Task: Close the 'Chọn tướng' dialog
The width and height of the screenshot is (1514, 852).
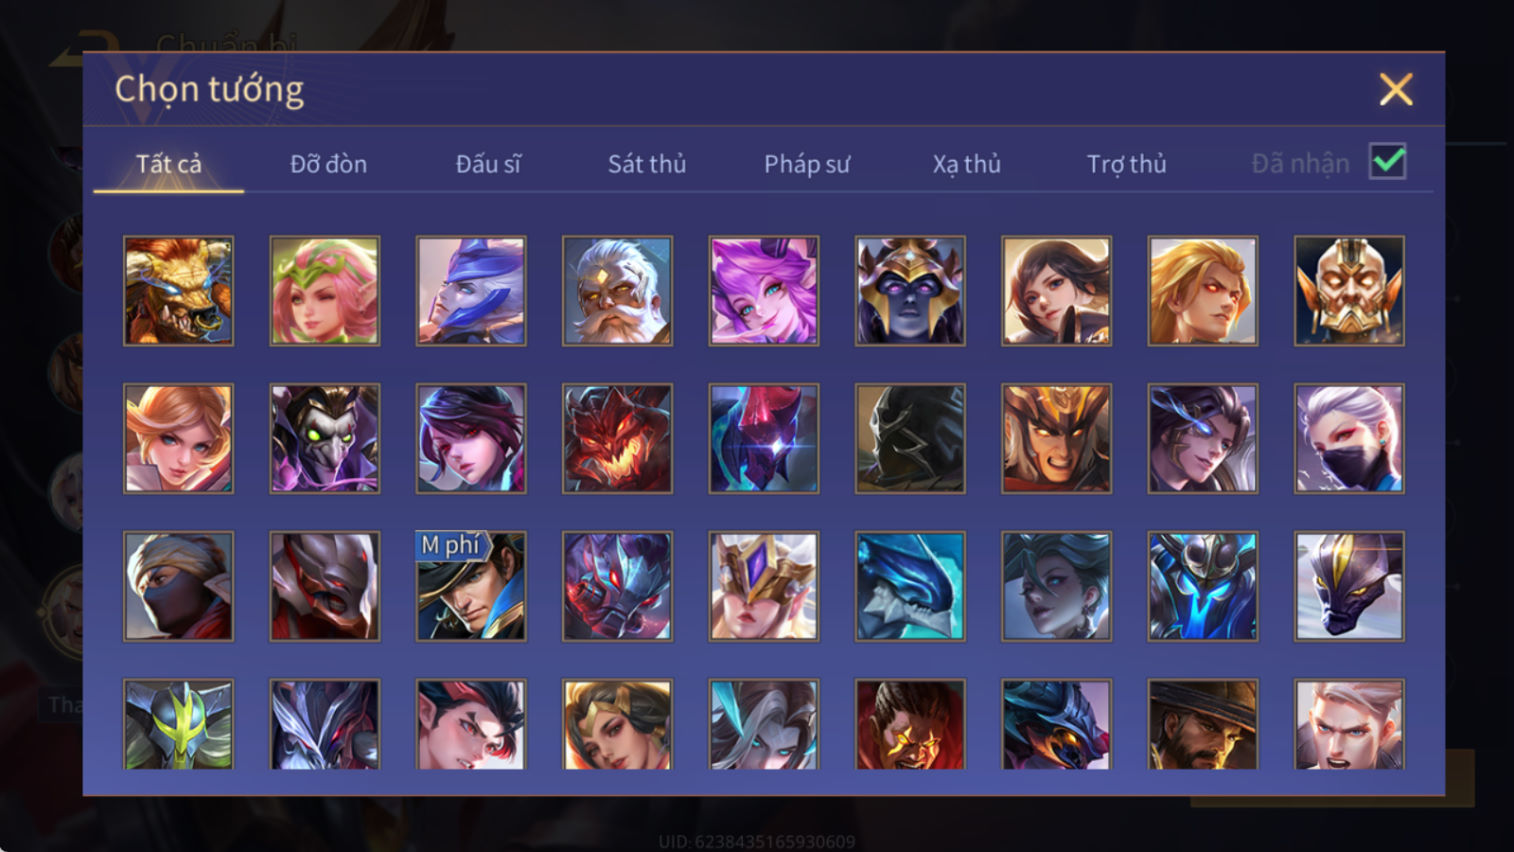Action: pyautogui.click(x=1396, y=89)
